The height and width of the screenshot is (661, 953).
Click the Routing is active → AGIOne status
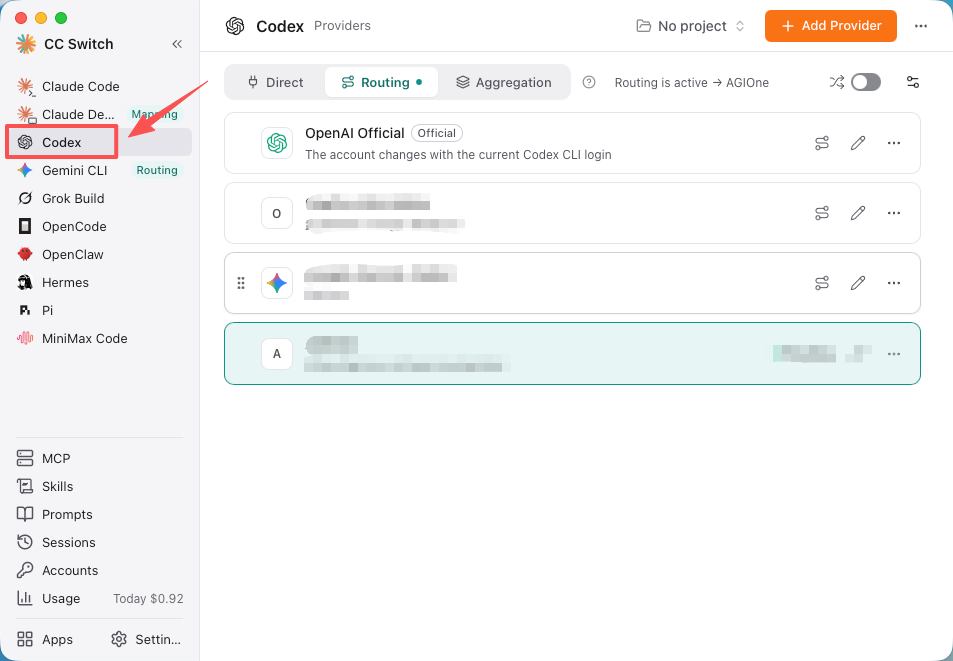point(692,83)
